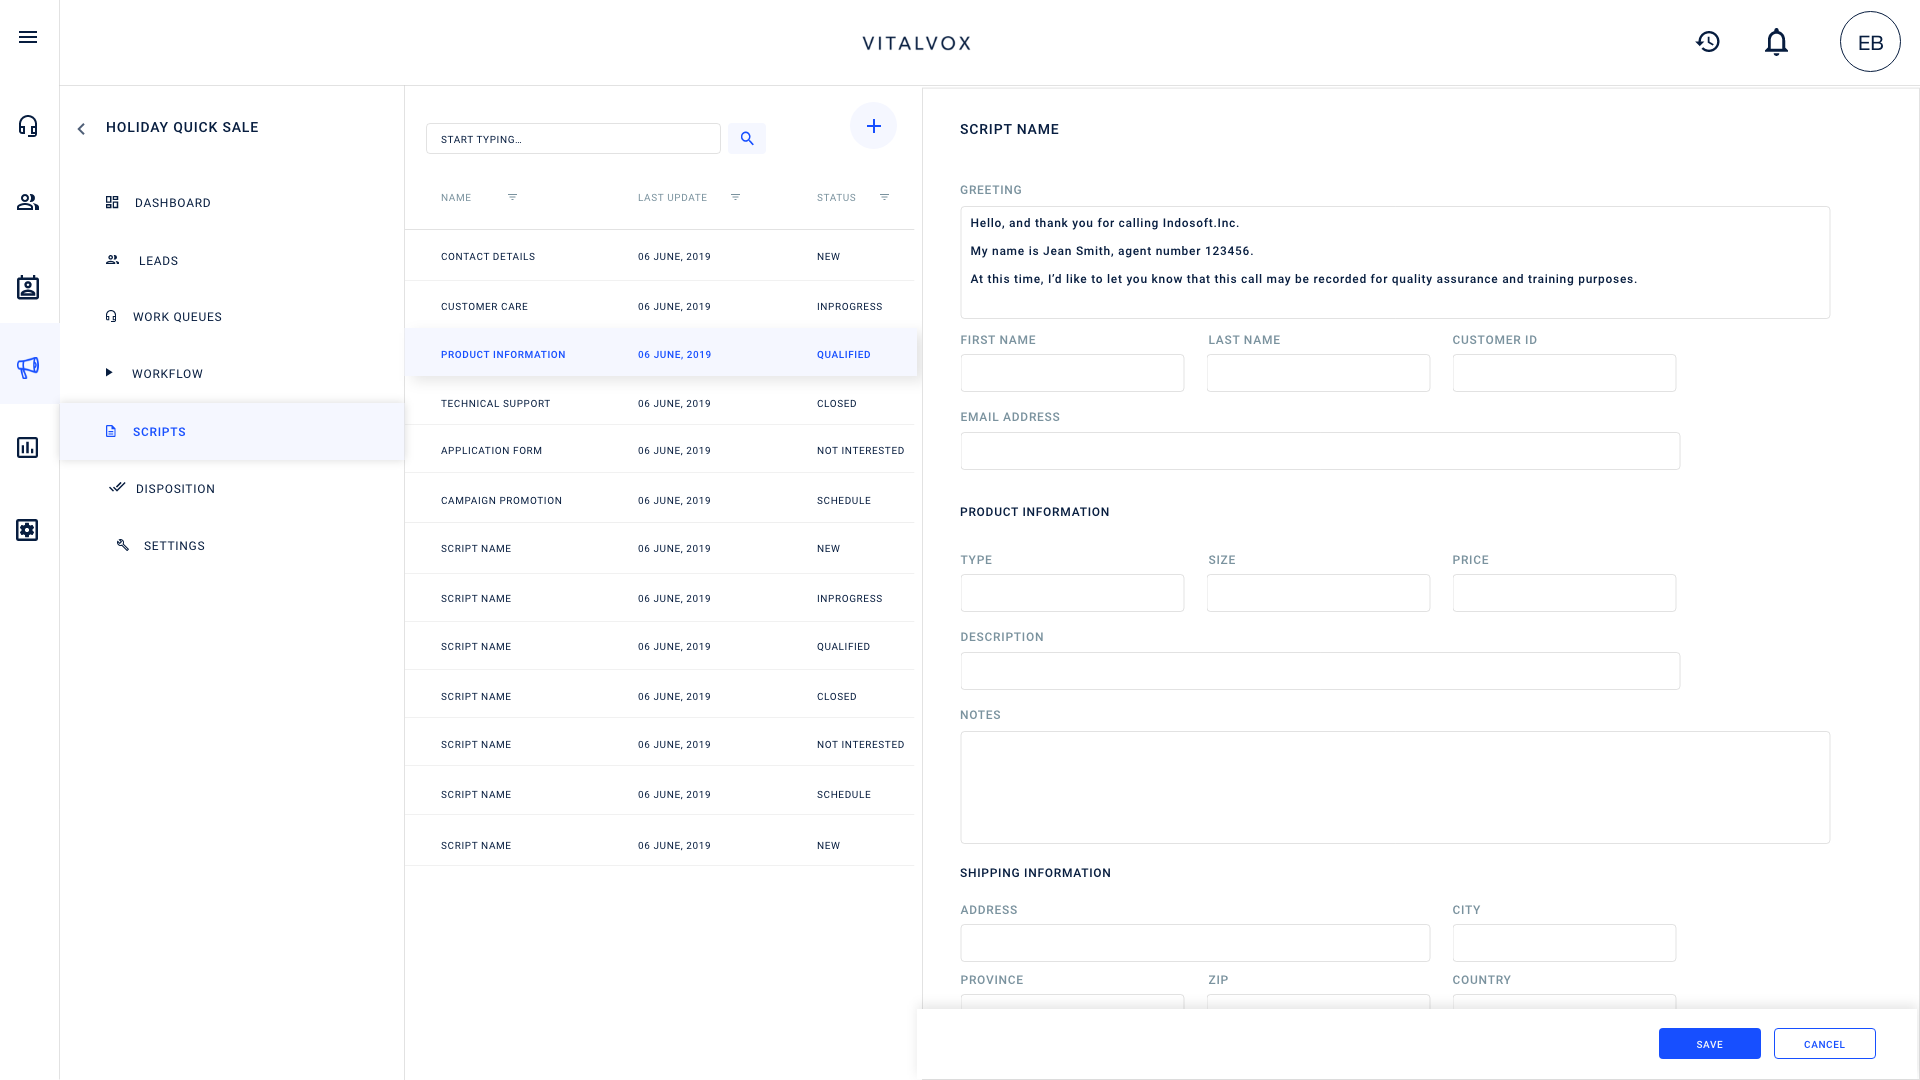Click the Notes text area
1920x1080 pixels.
1395,788
